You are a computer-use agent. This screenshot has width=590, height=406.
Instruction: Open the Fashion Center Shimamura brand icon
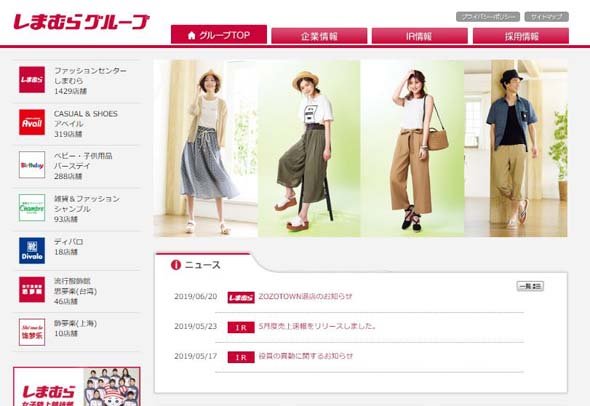[32, 80]
